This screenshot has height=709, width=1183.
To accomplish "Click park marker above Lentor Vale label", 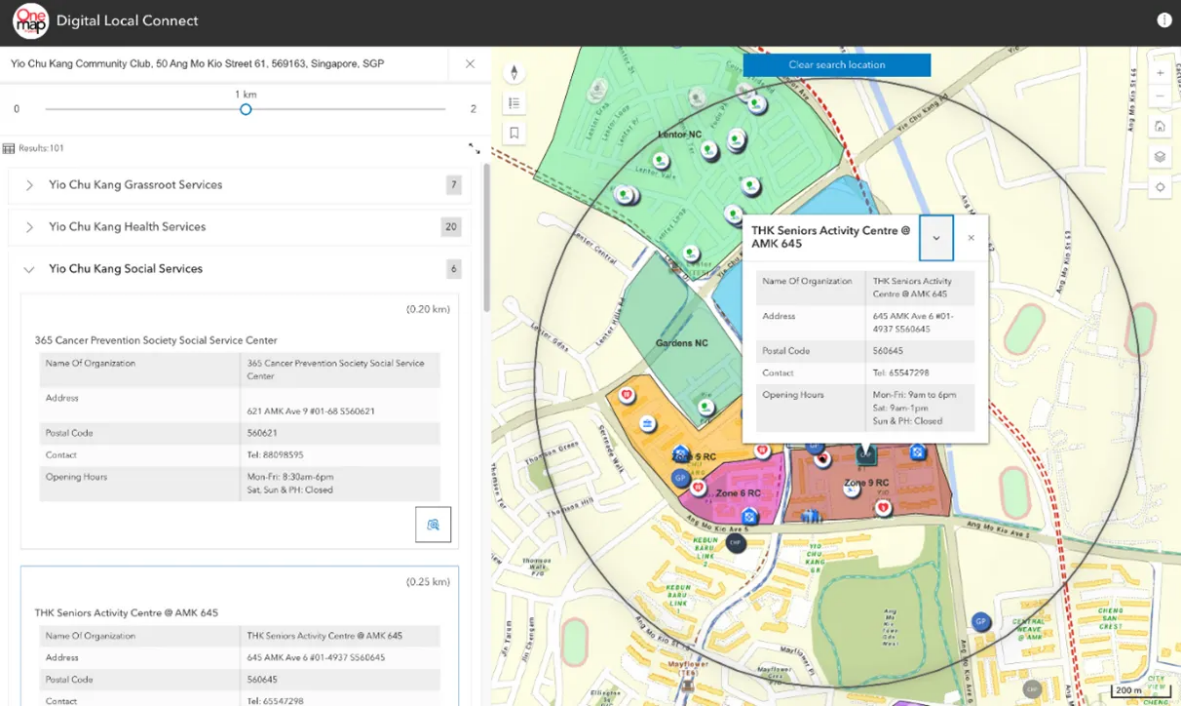I will [x=660, y=161].
